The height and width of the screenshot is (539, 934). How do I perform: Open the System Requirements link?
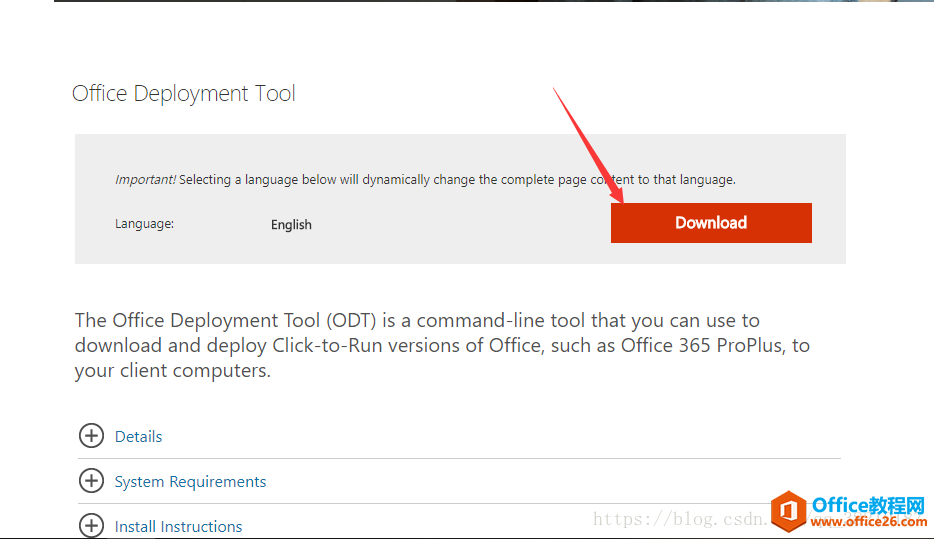(190, 481)
